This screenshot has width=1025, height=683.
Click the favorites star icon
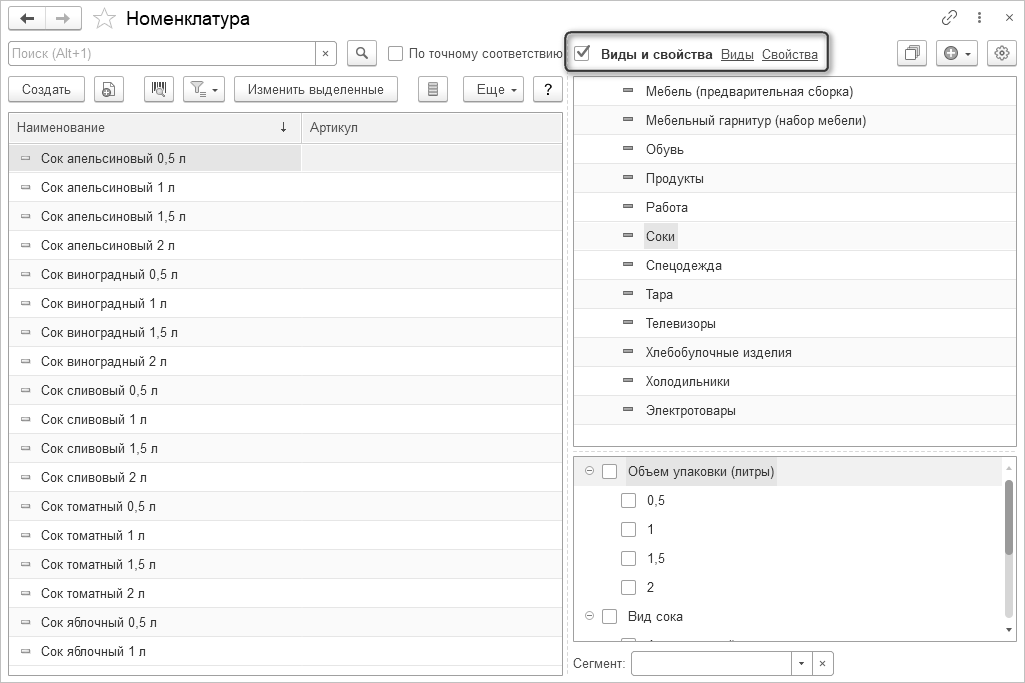[x=104, y=19]
